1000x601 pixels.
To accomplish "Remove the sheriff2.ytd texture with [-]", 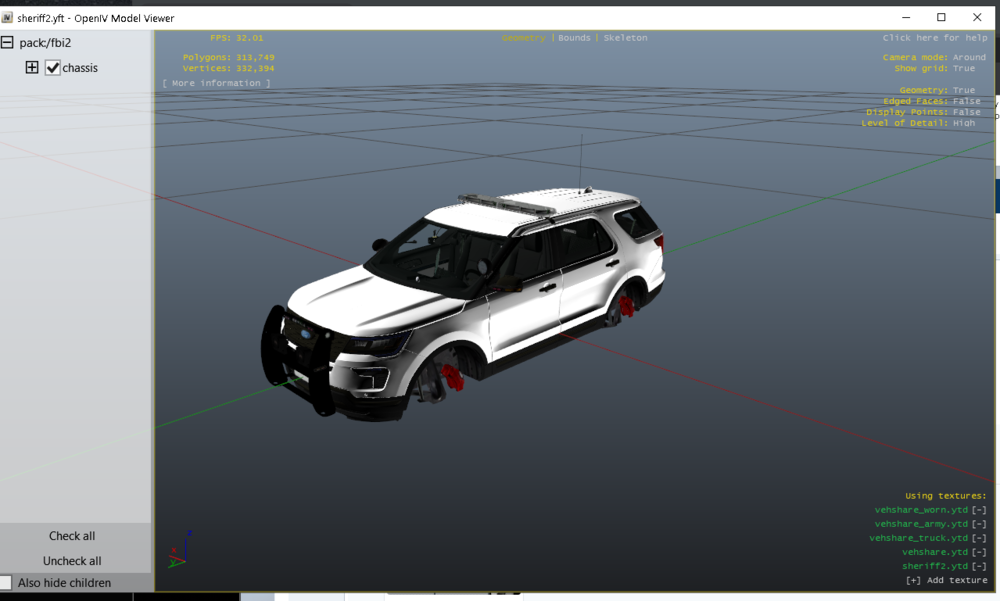I will click(979, 566).
